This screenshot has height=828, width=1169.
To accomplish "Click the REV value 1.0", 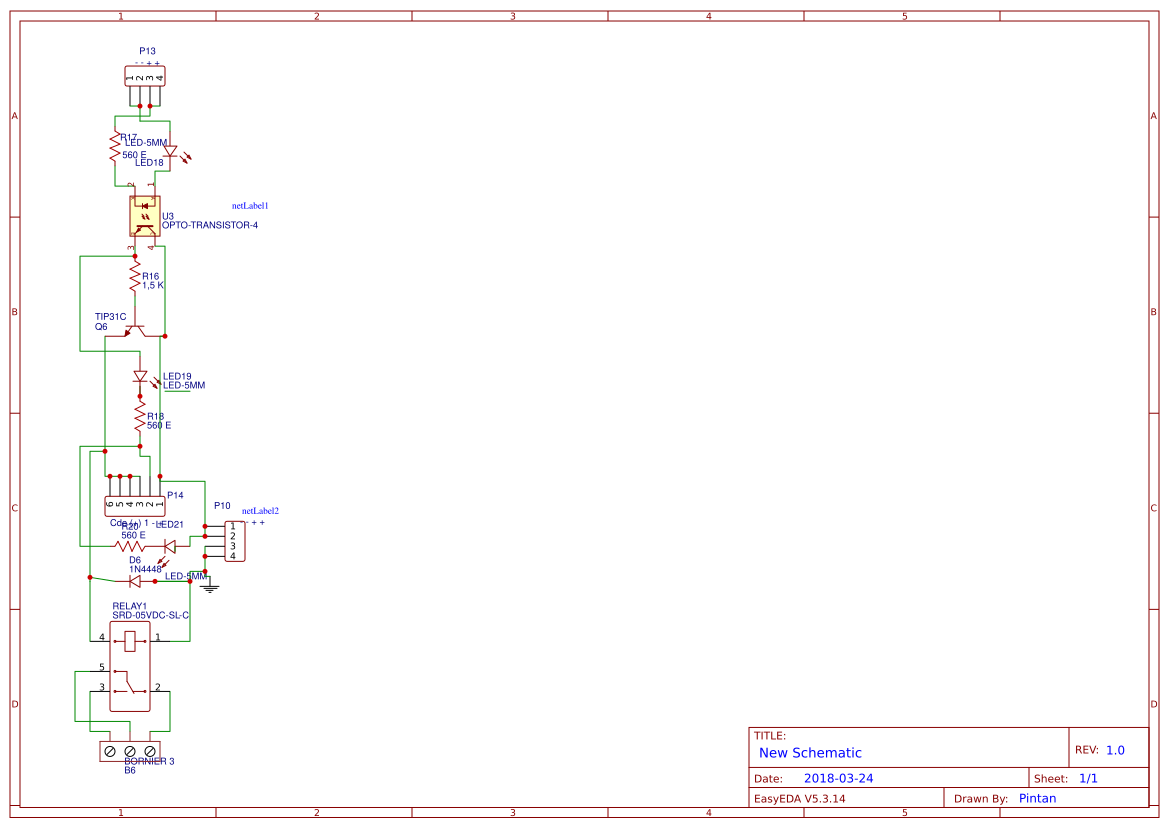I will coord(1115,750).
